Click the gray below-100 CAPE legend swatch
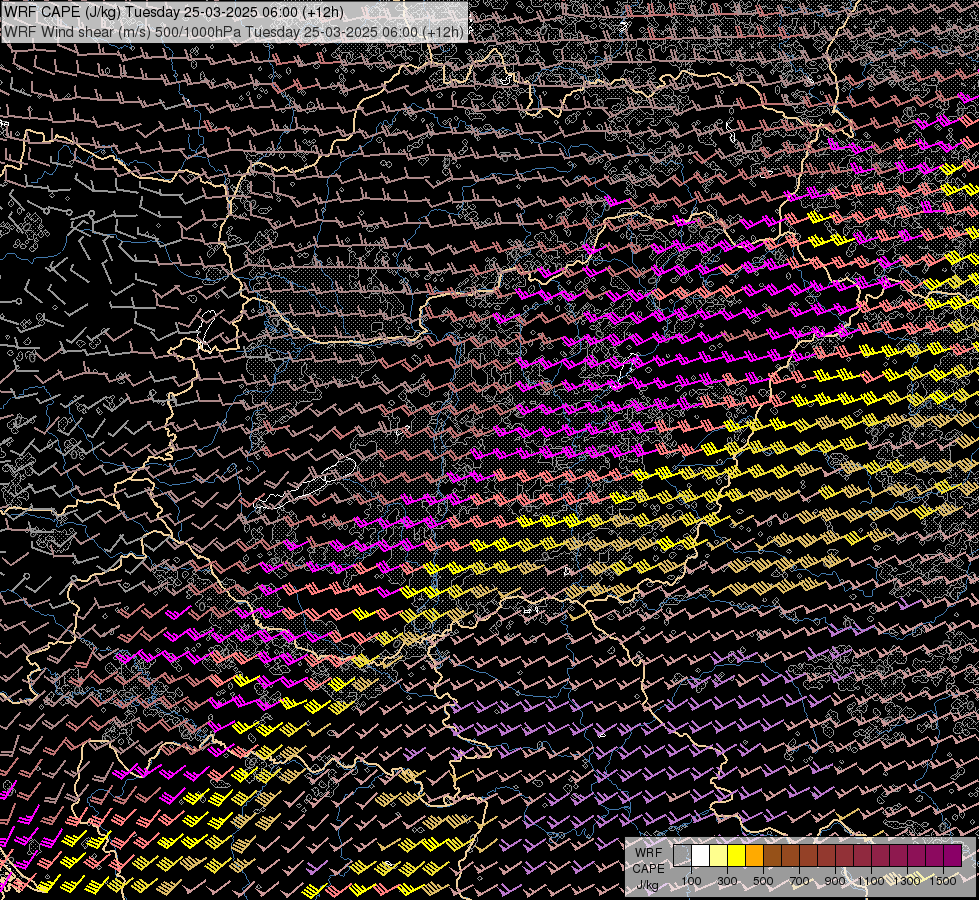This screenshot has height=900, width=979. (682, 856)
